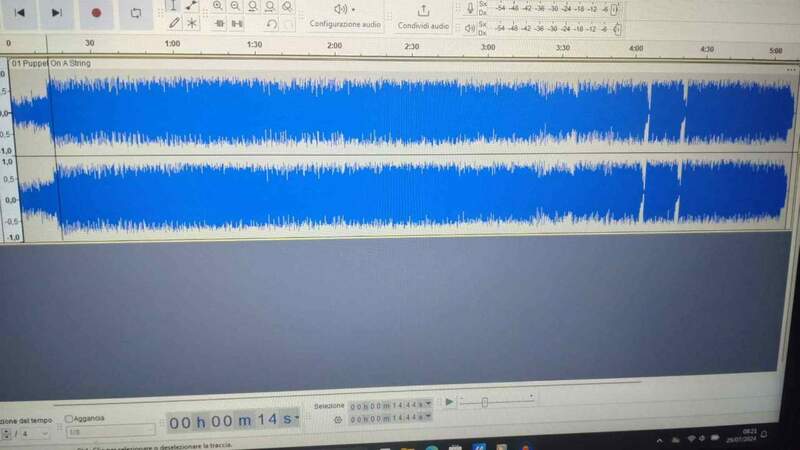800x450 pixels.
Task: Select the I-beam Selection tool
Action: 173,6
